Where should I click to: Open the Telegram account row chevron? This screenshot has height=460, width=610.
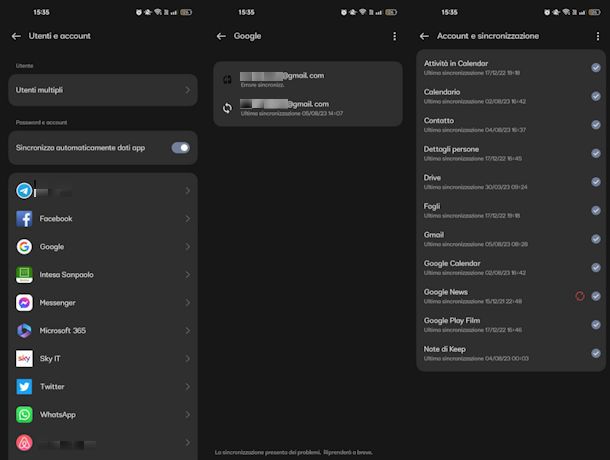point(188,191)
